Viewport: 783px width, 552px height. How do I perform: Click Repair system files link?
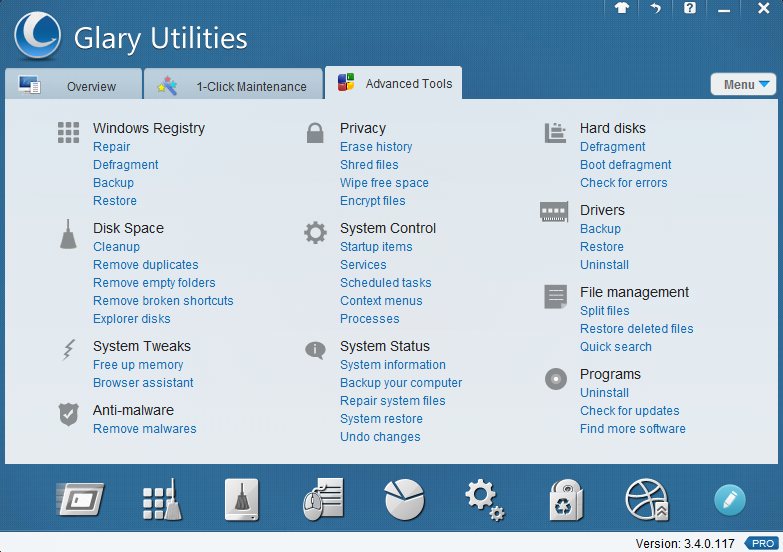pos(392,401)
